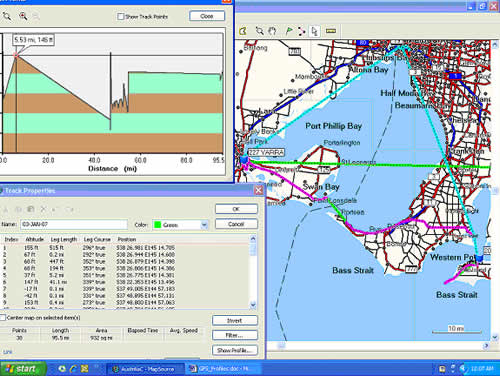Click the Port Phillip Bay label on map
500x376 pixels.
click(333, 126)
